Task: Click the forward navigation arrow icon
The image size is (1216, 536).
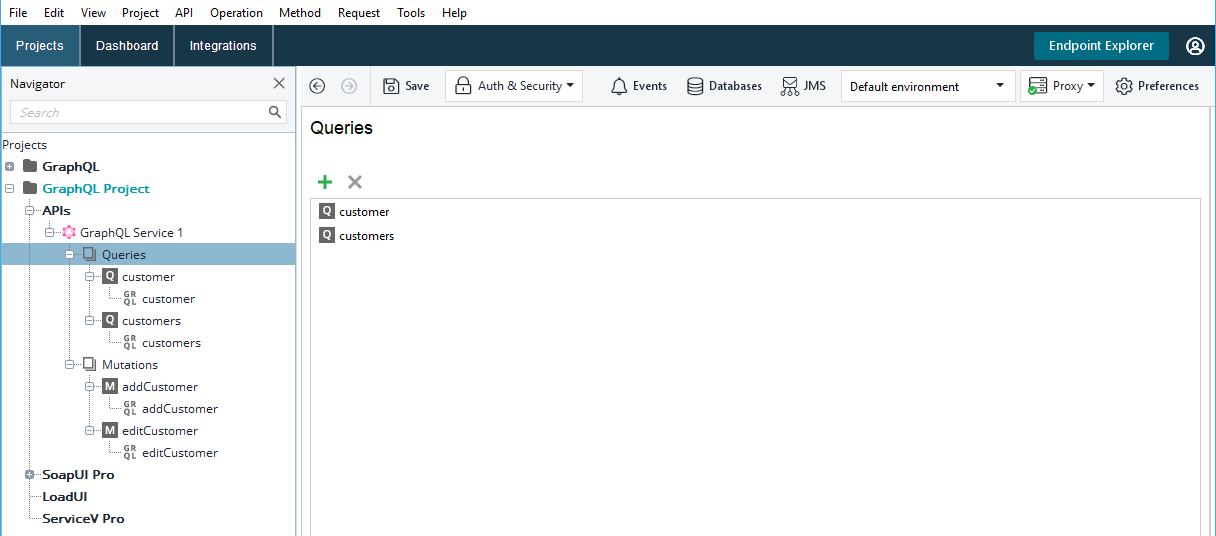Action: point(349,86)
